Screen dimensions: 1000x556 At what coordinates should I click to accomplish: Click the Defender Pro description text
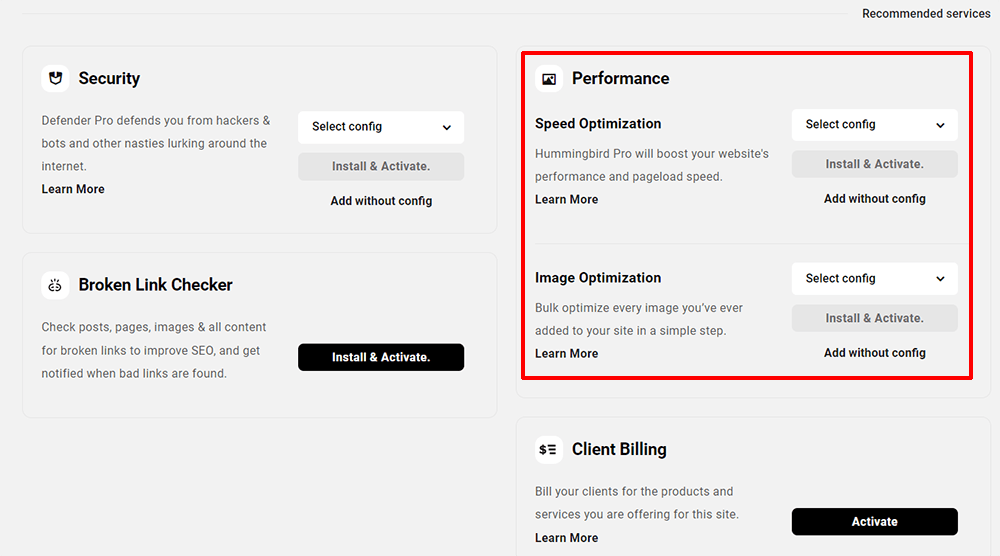(156, 143)
